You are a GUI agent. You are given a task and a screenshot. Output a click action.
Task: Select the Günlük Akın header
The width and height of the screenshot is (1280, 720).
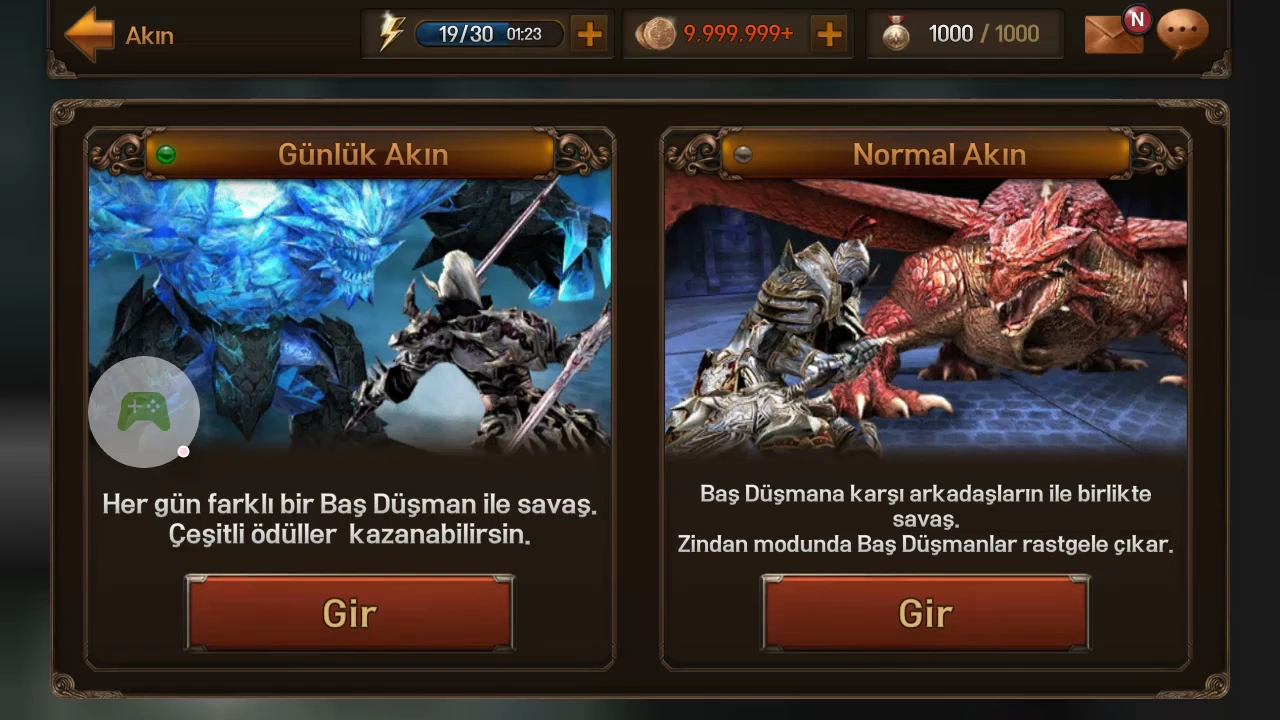pos(350,154)
